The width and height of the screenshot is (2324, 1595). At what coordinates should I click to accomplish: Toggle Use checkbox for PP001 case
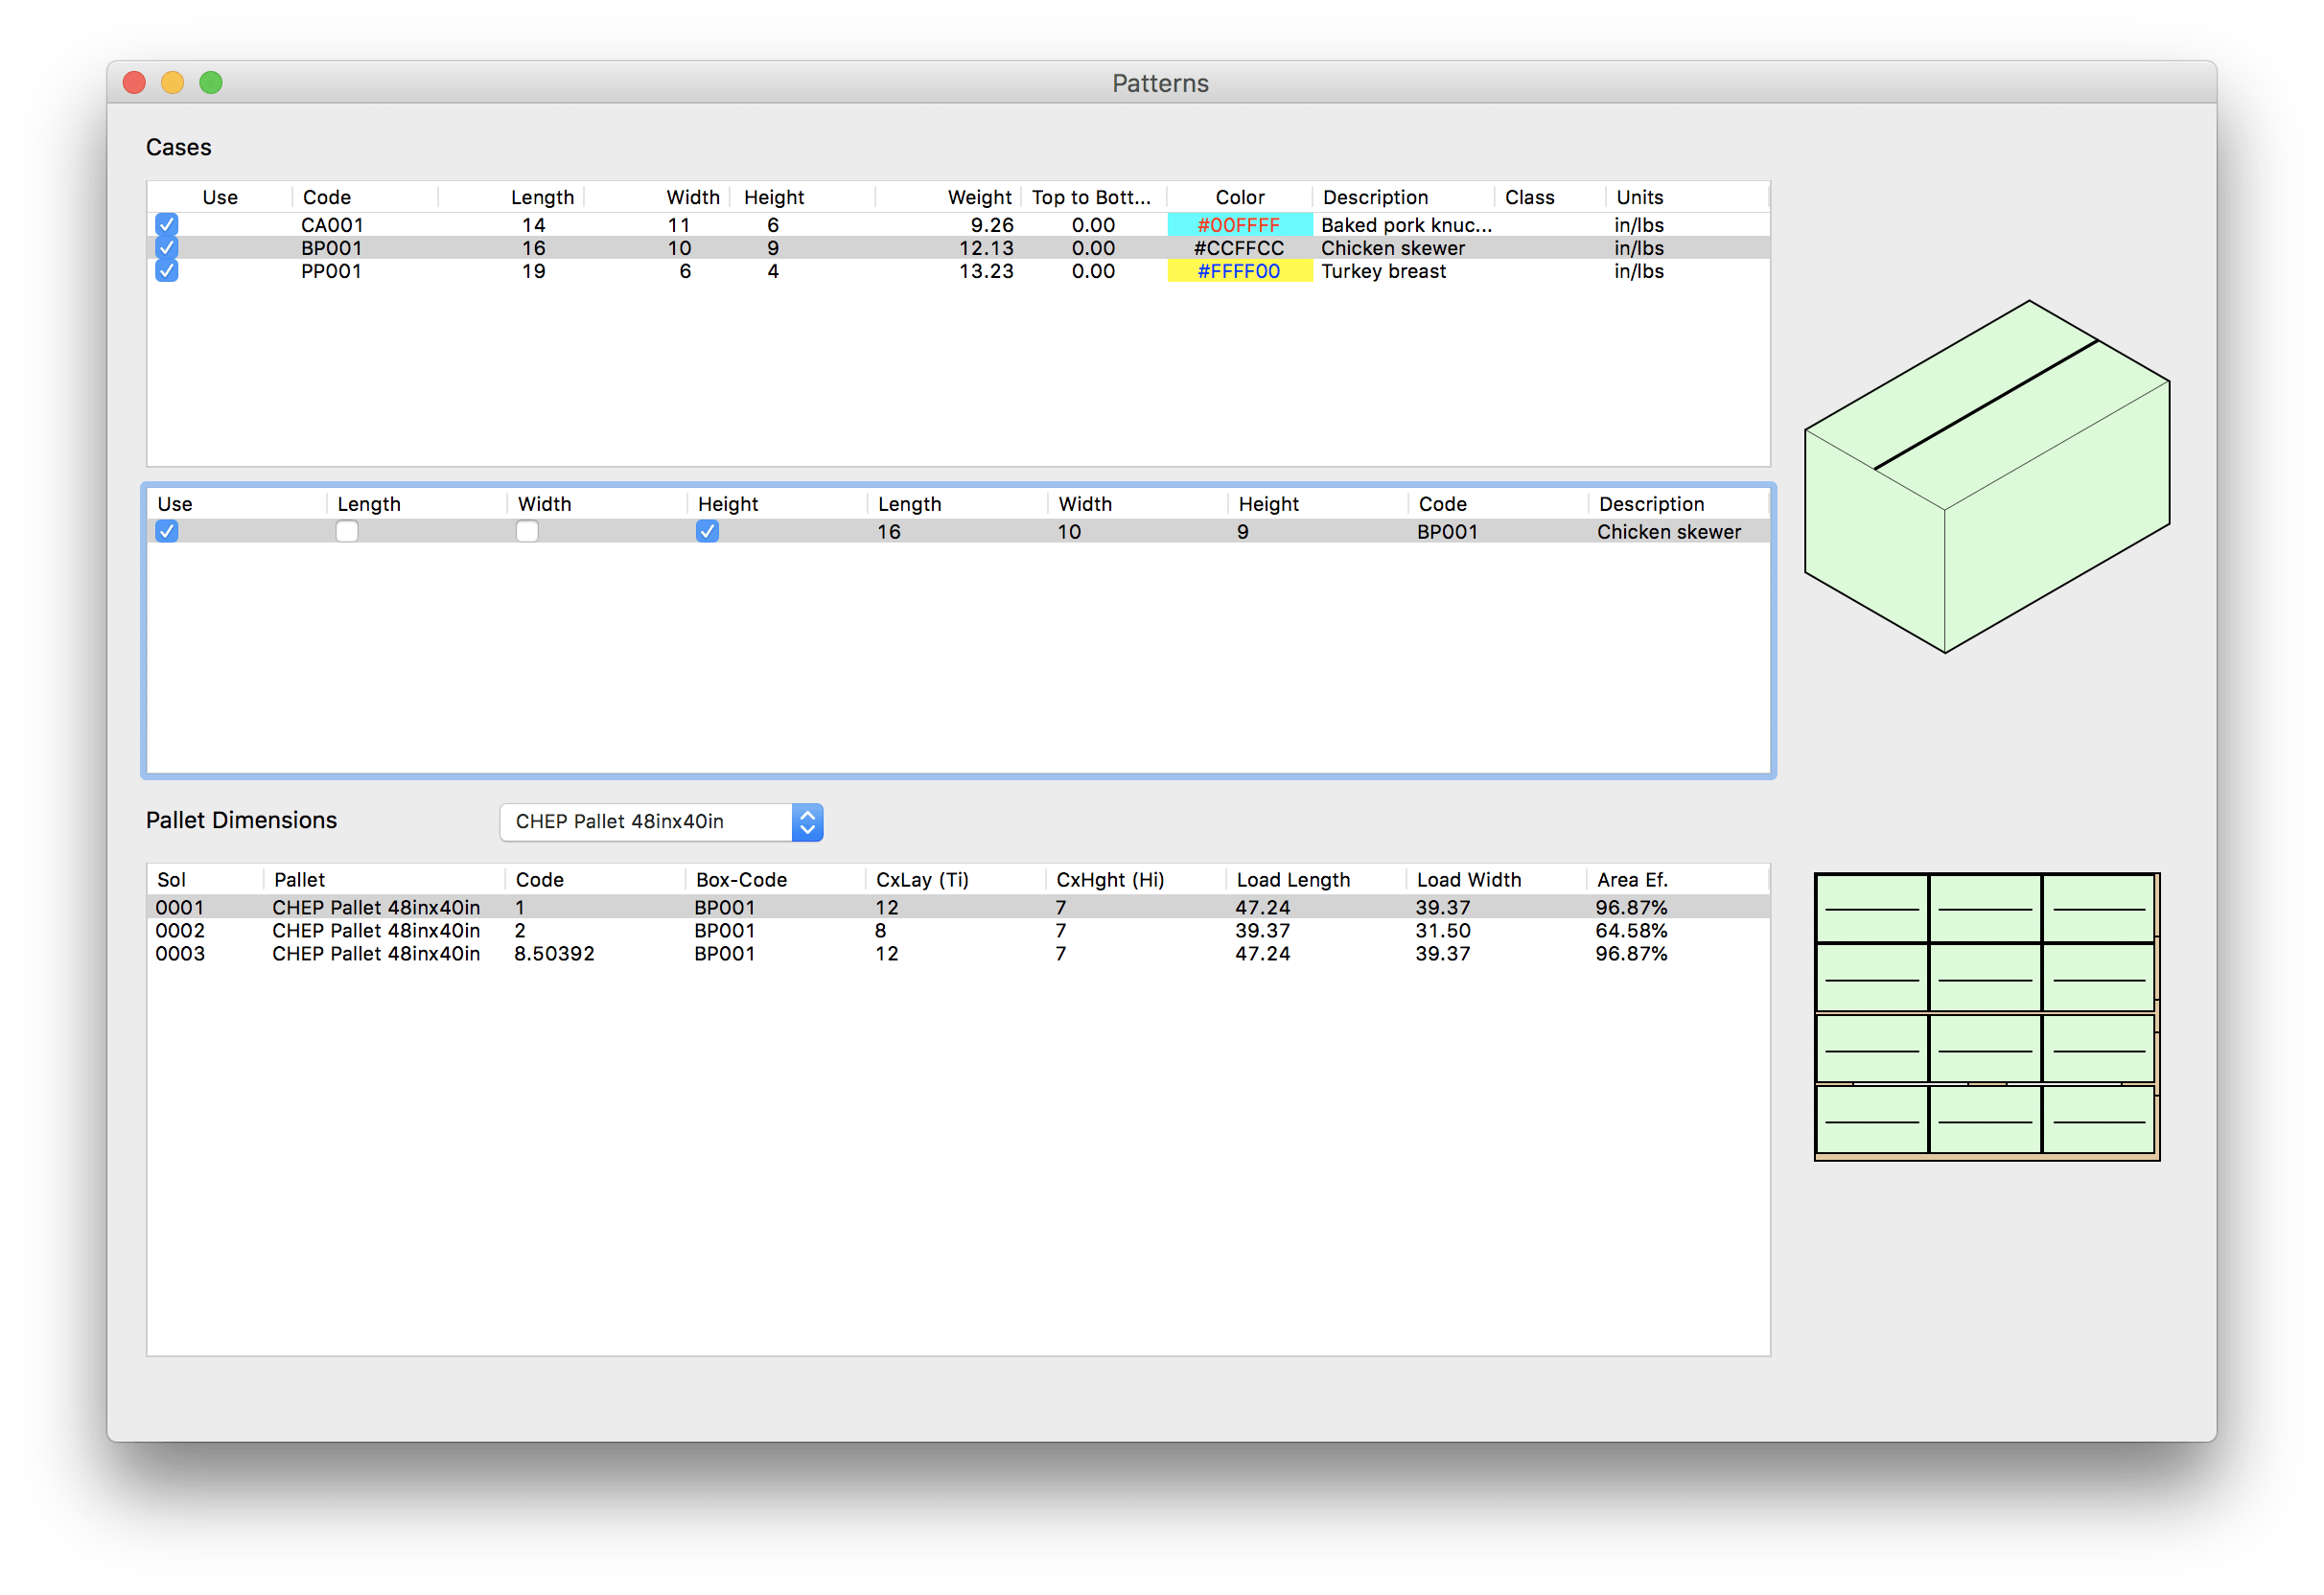167,271
